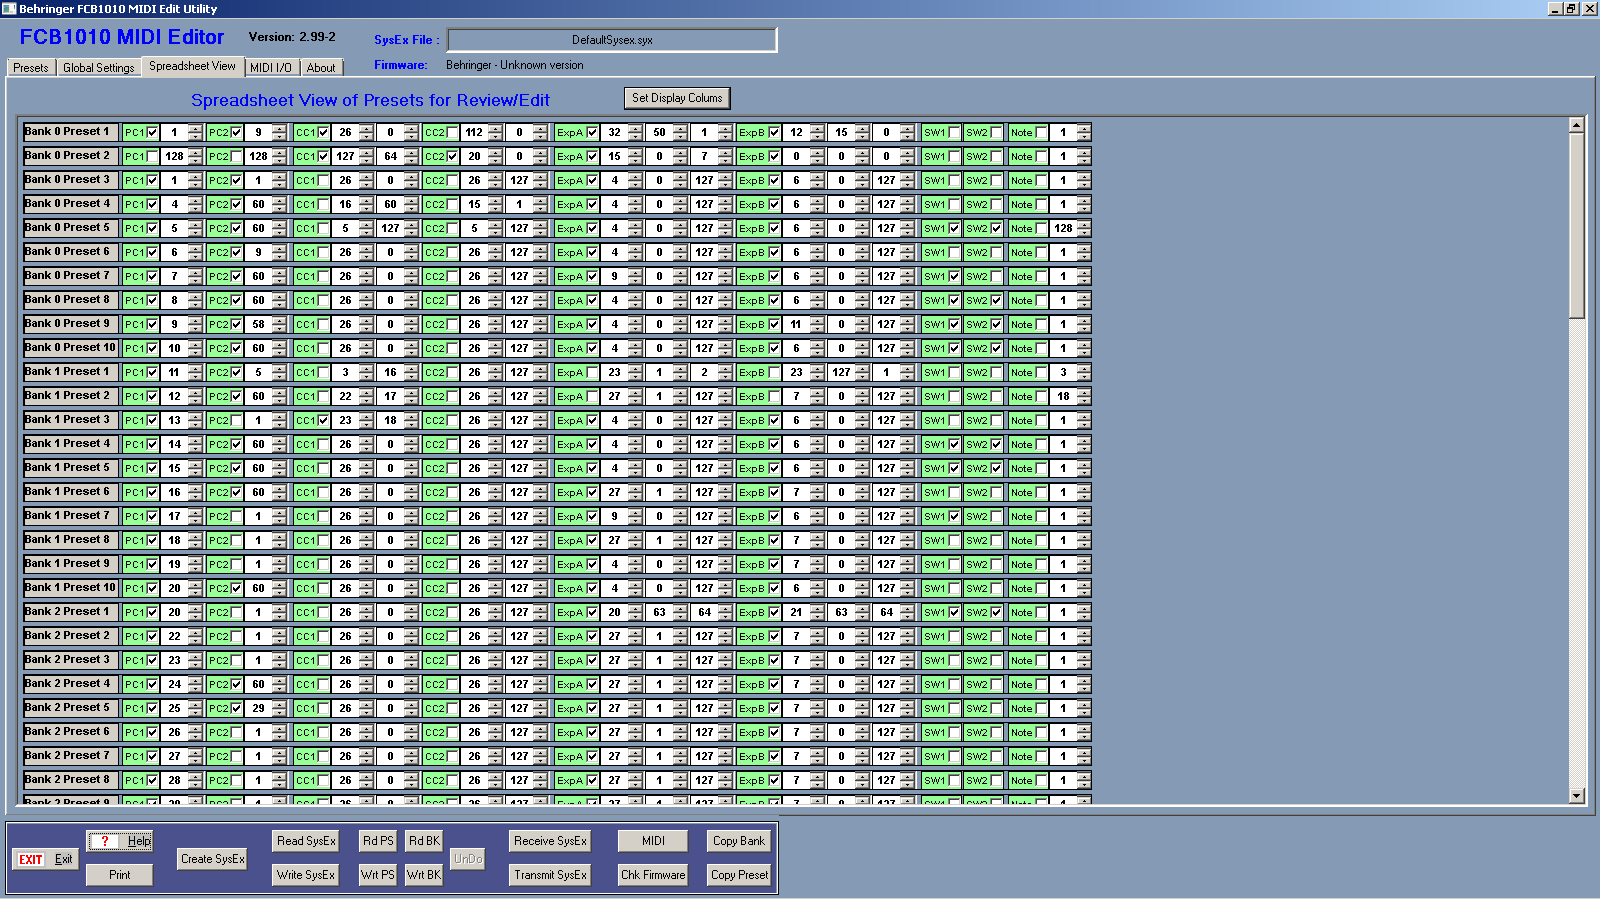Image resolution: width=1600 pixels, height=900 pixels.
Task: Open the MIDI I/O tab
Action: 271,68
